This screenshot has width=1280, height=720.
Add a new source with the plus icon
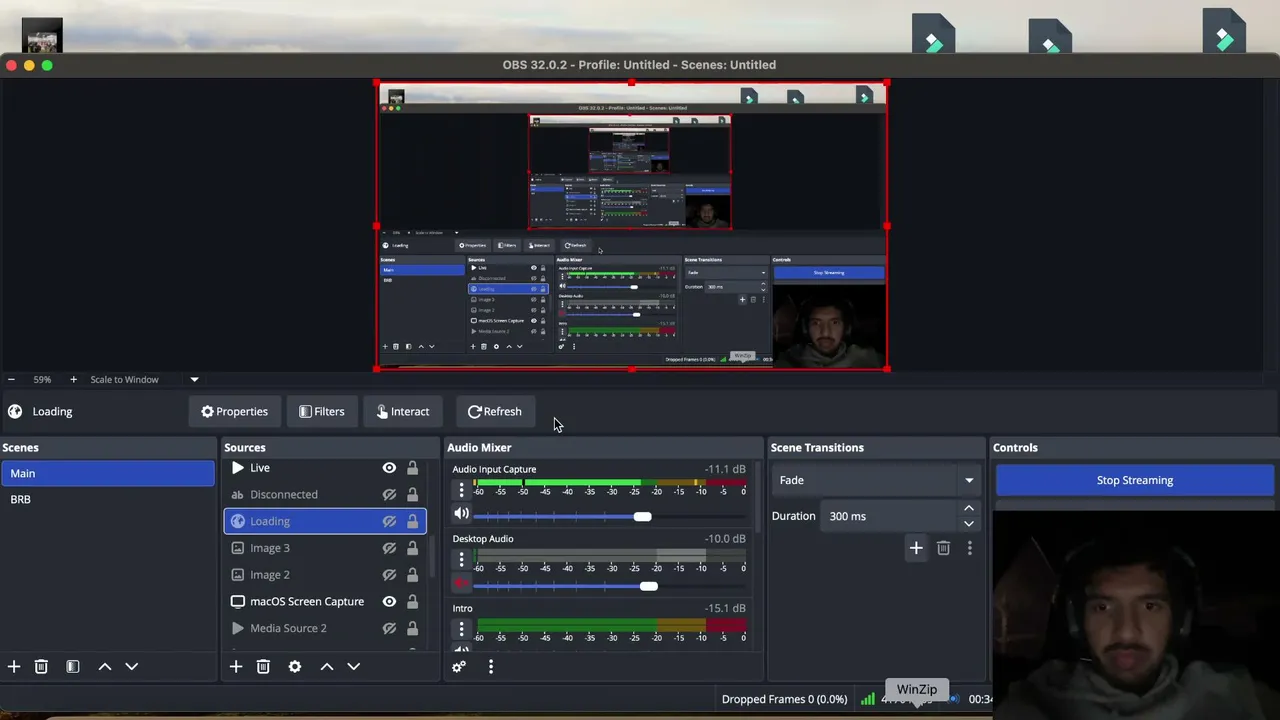point(236,667)
